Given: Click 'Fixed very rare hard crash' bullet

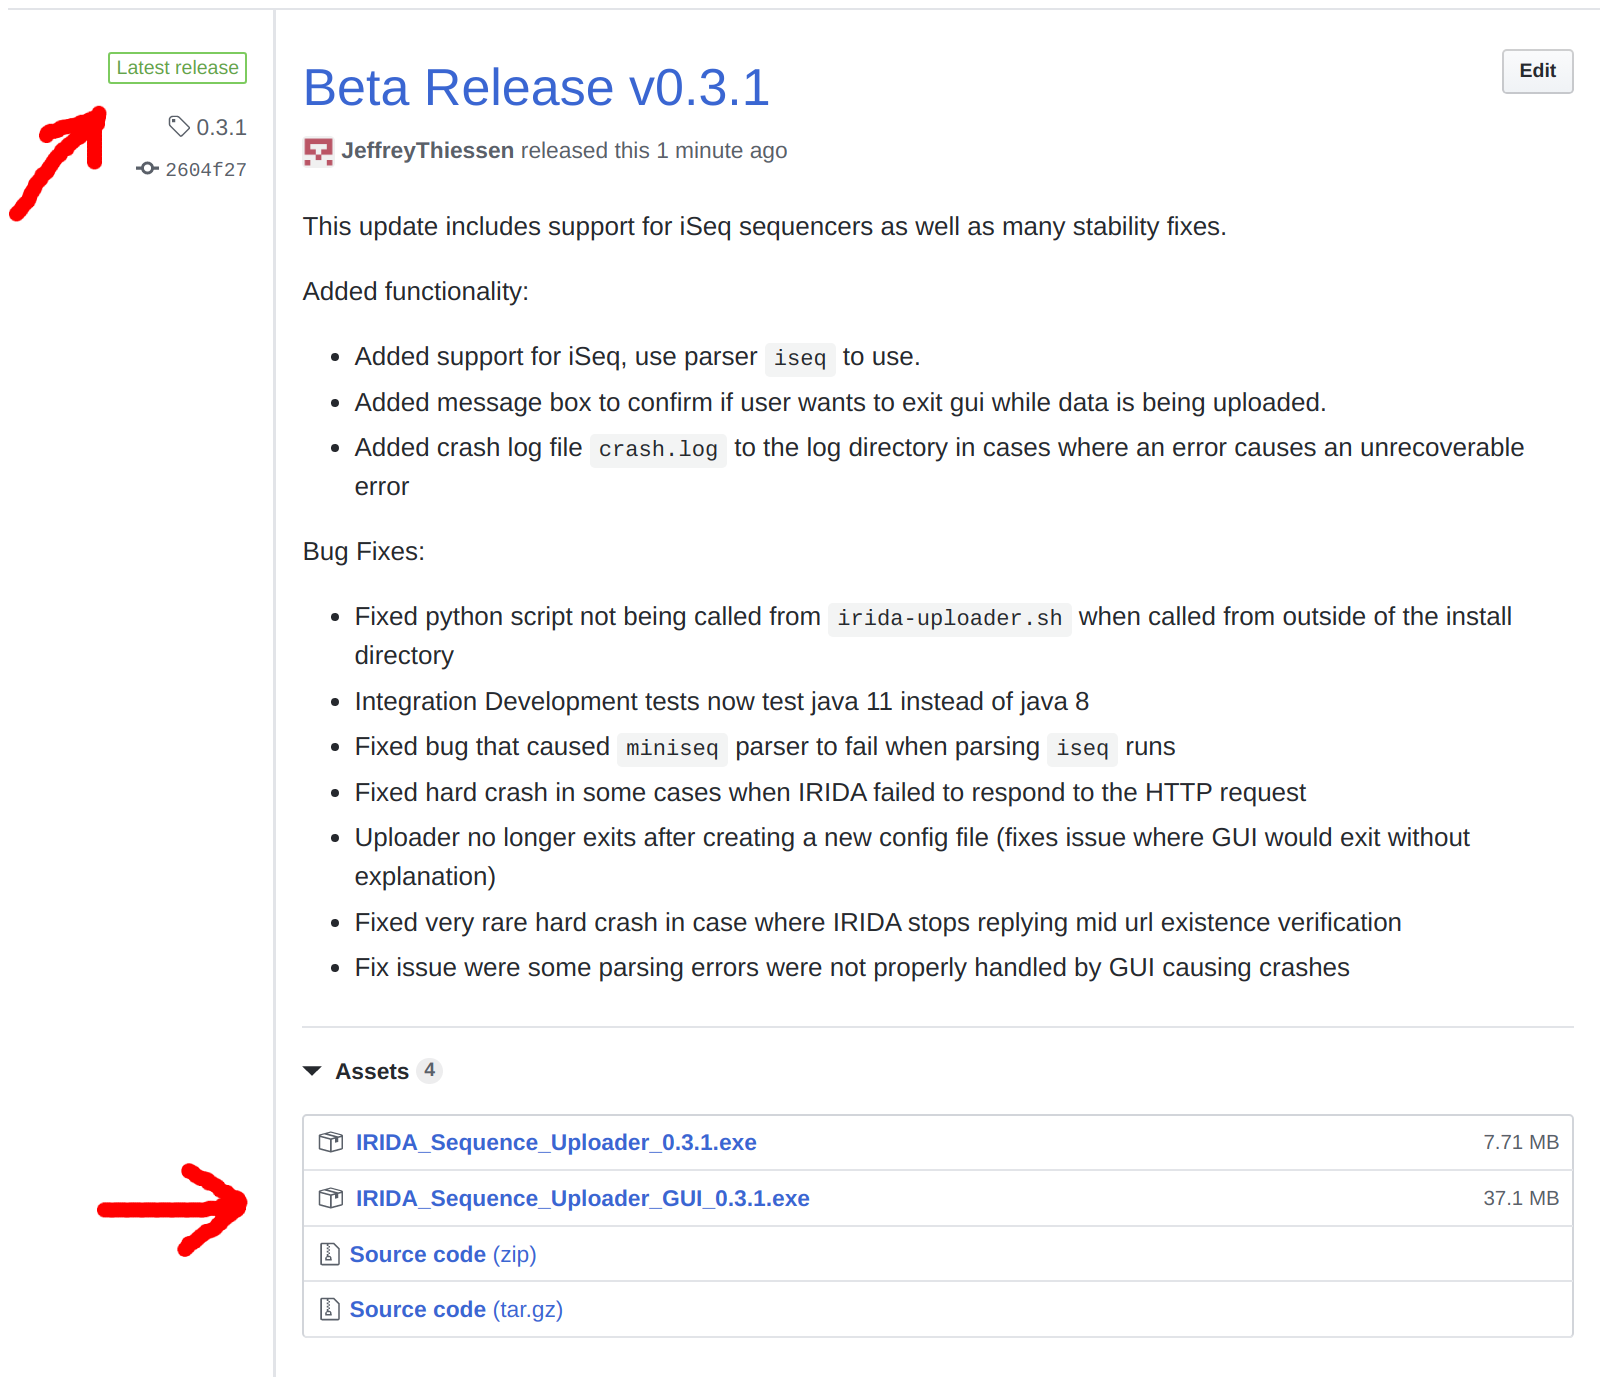Looking at the screenshot, I should click(878, 922).
